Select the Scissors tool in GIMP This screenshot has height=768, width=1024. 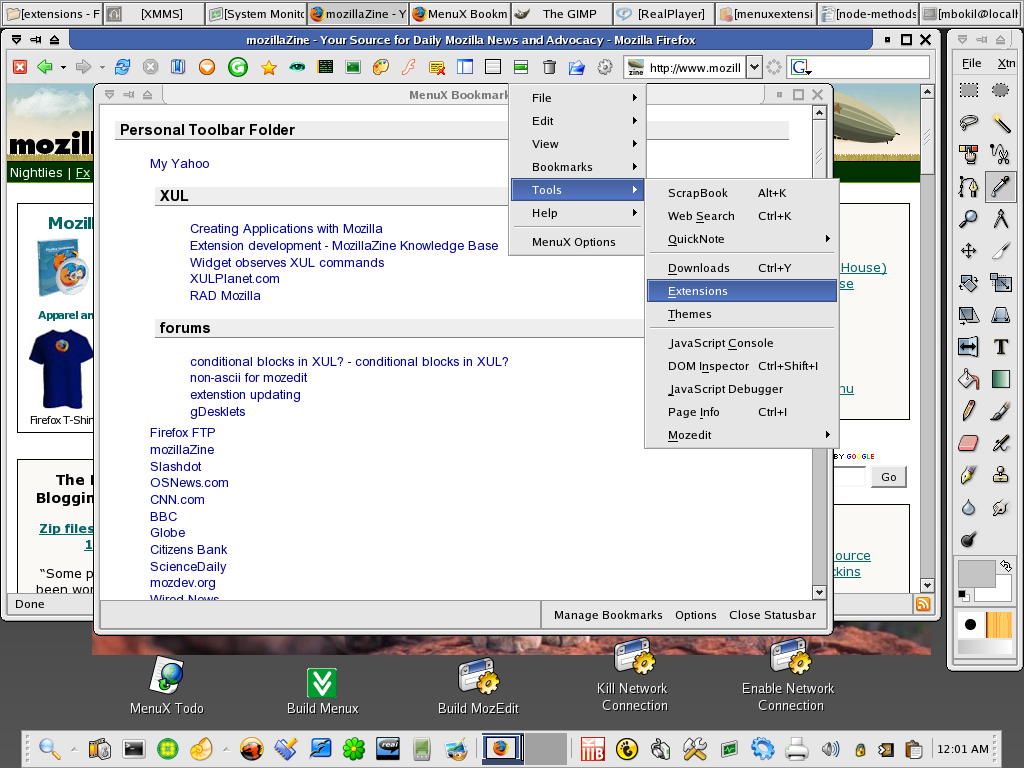[1000, 154]
